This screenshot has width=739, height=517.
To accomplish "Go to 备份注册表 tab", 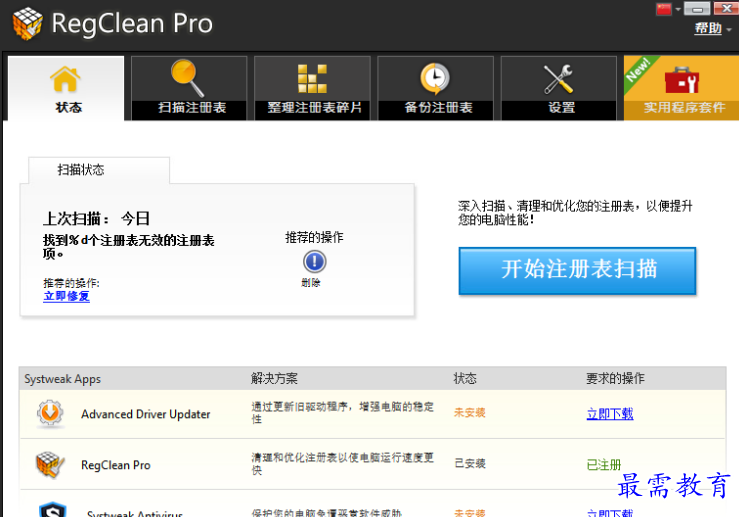I will (x=435, y=88).
